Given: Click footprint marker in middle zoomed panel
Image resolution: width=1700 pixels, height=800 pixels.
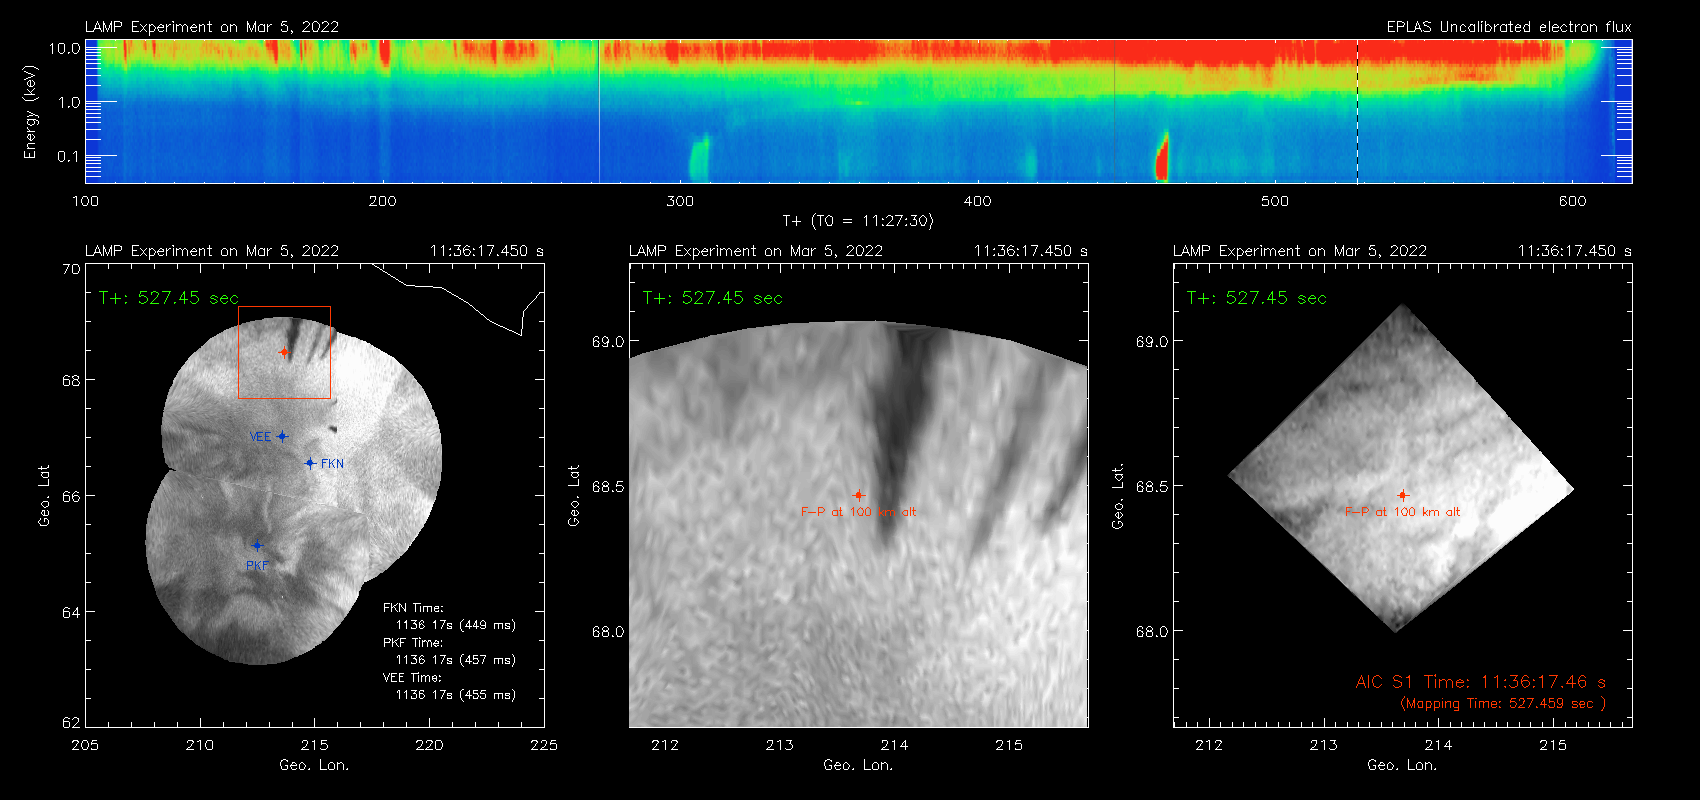Looking at the screenshot, I should click(859, 495).
